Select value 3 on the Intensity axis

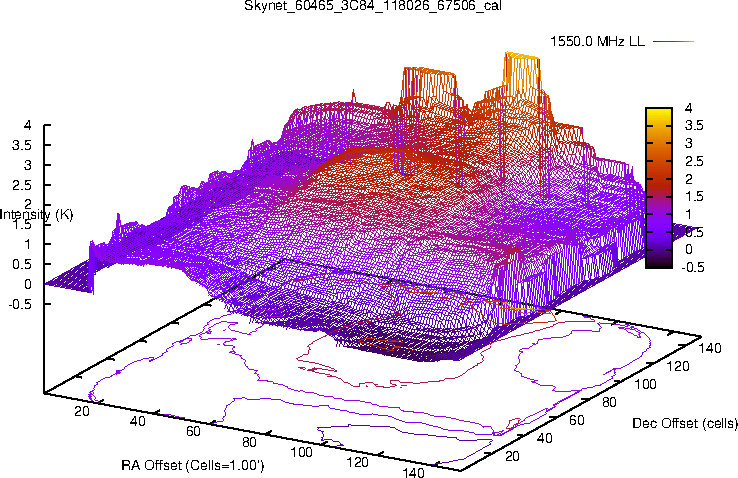[x=28, y=165]
